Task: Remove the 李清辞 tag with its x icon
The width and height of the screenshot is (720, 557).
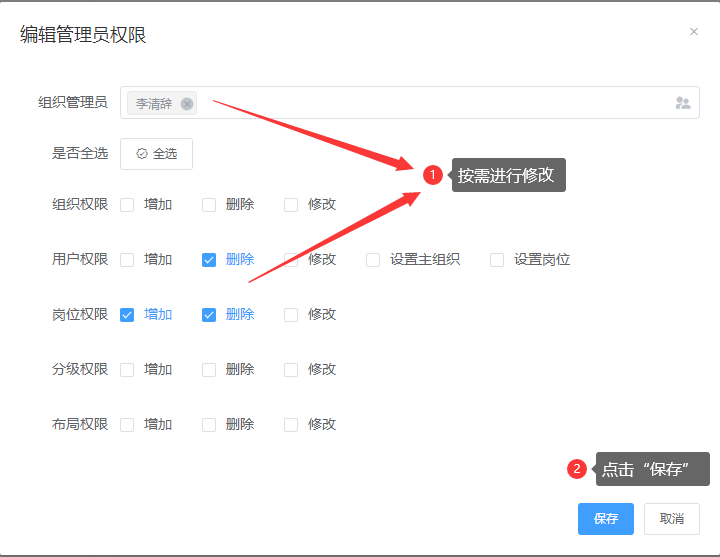Action: [187, 104]
